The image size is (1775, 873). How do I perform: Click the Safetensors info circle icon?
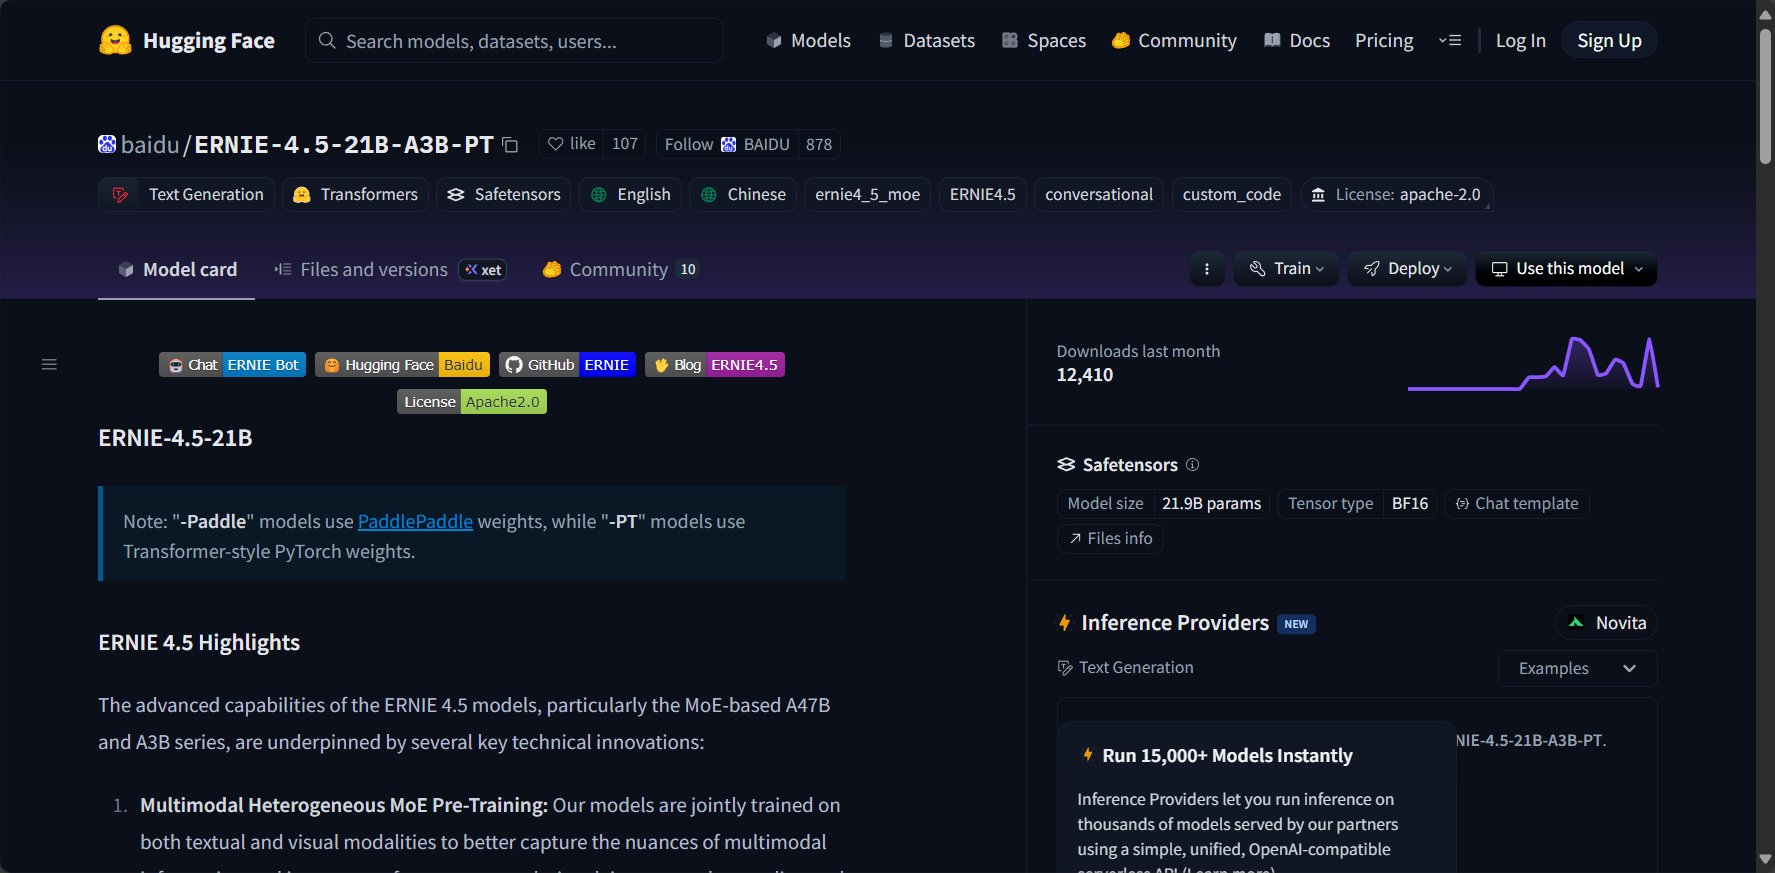coord(1192,465)
